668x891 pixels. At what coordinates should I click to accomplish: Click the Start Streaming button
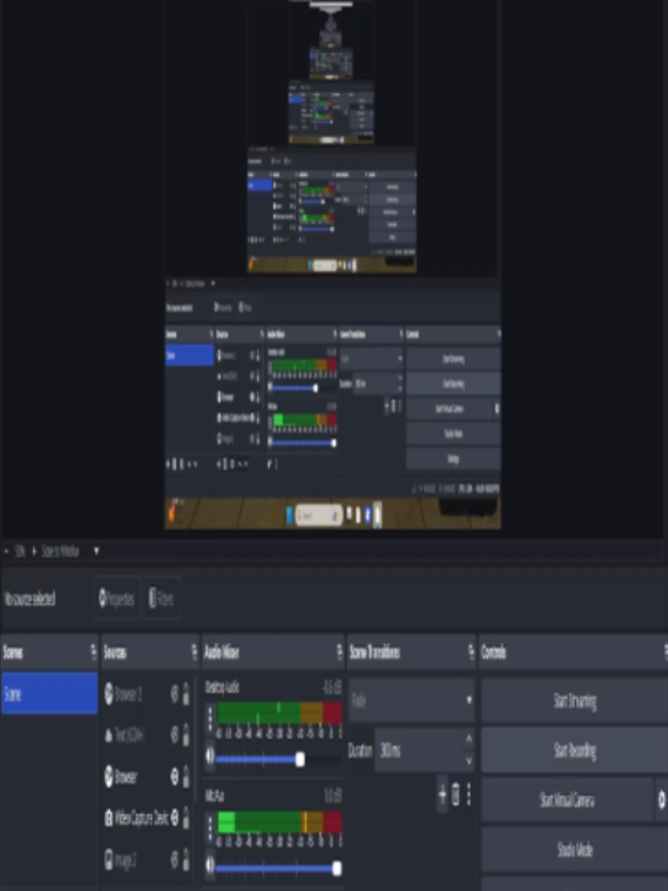coord(575,700)
